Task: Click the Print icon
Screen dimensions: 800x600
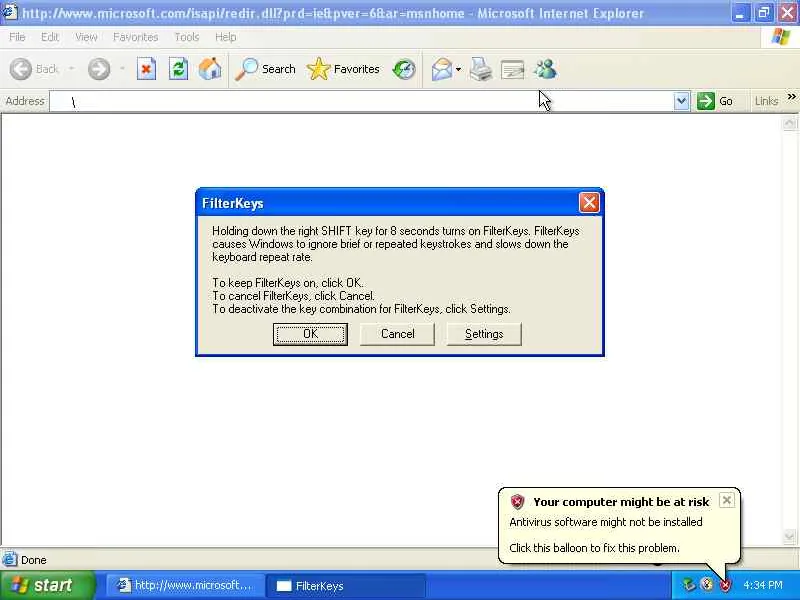Action: (x=481, y=69)
